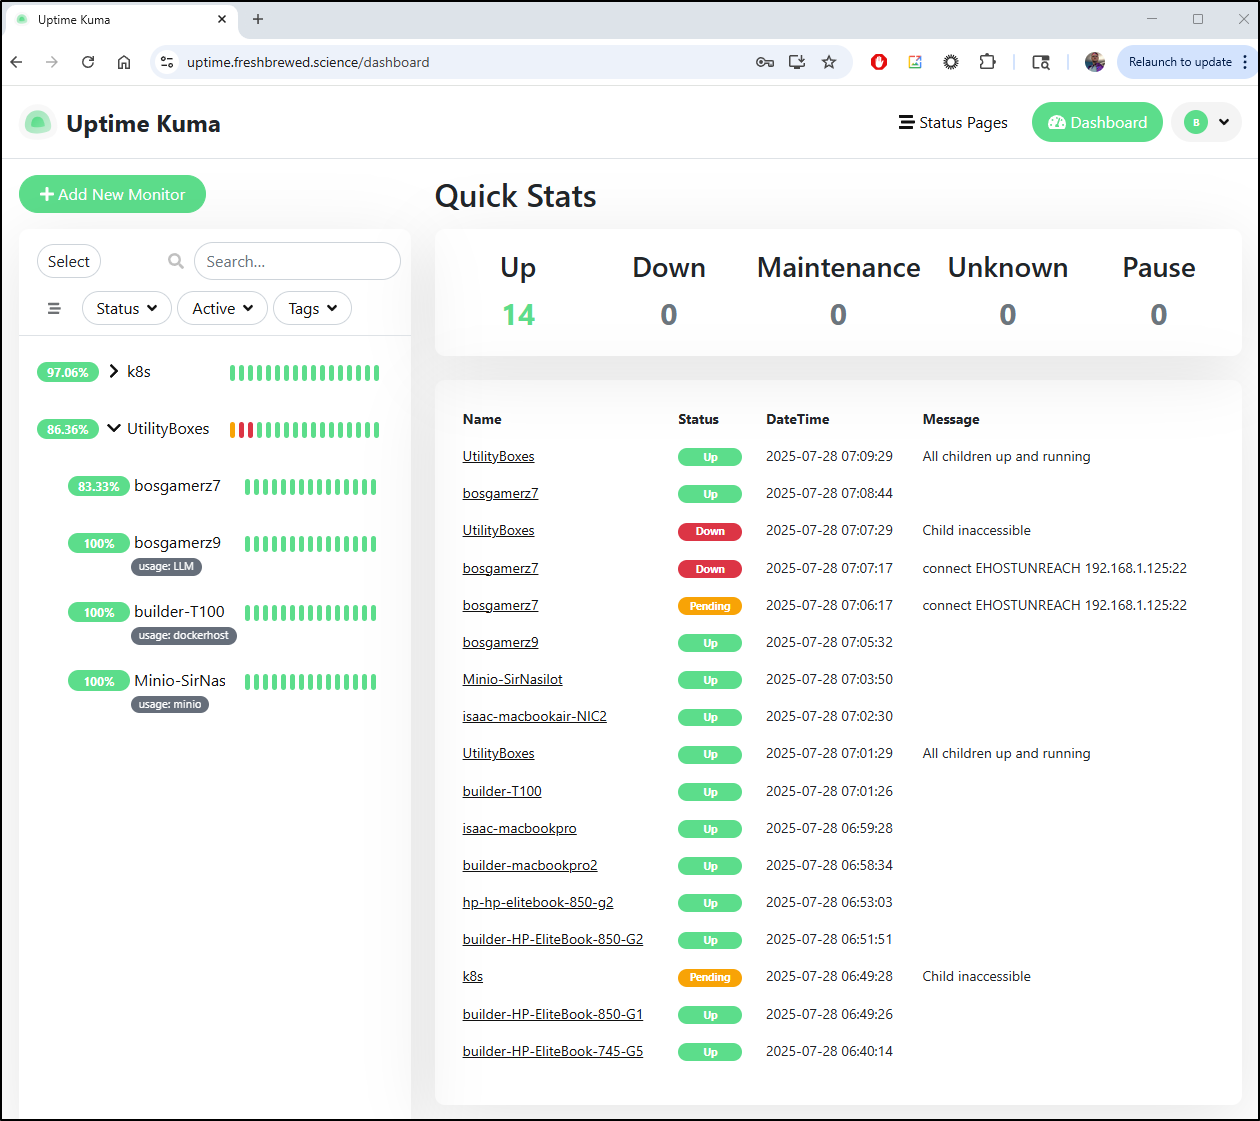Select builder-T100 monitor in sidebar
This screenshot has width=1260, height=1121.
click(x=180, y=611)
